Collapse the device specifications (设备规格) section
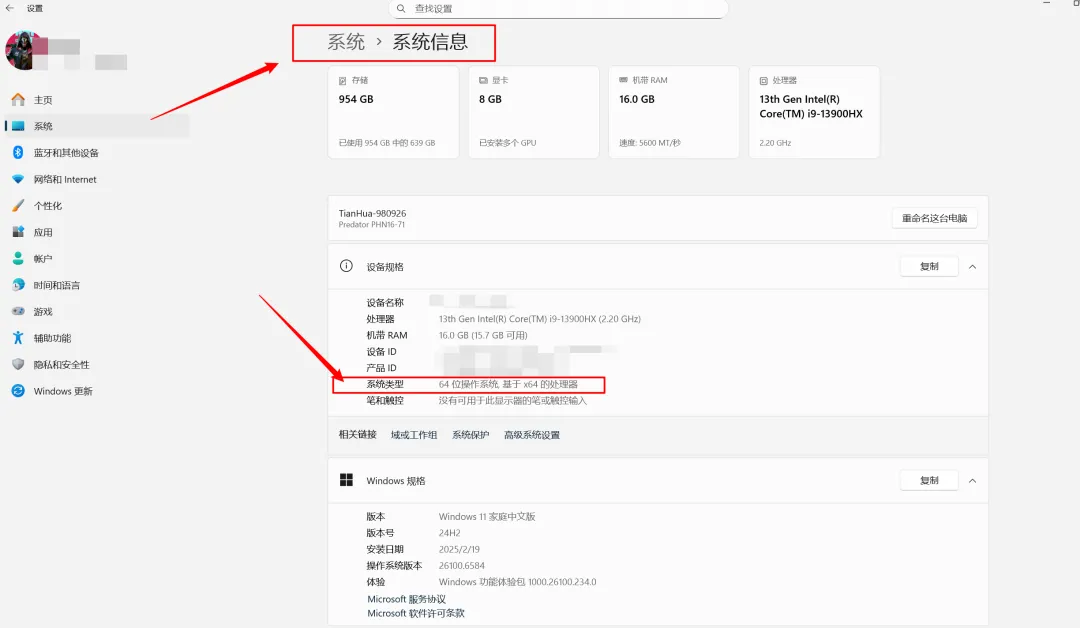Screen dimensions: 1080x628 pyautogui.click(x=973, y=266)
